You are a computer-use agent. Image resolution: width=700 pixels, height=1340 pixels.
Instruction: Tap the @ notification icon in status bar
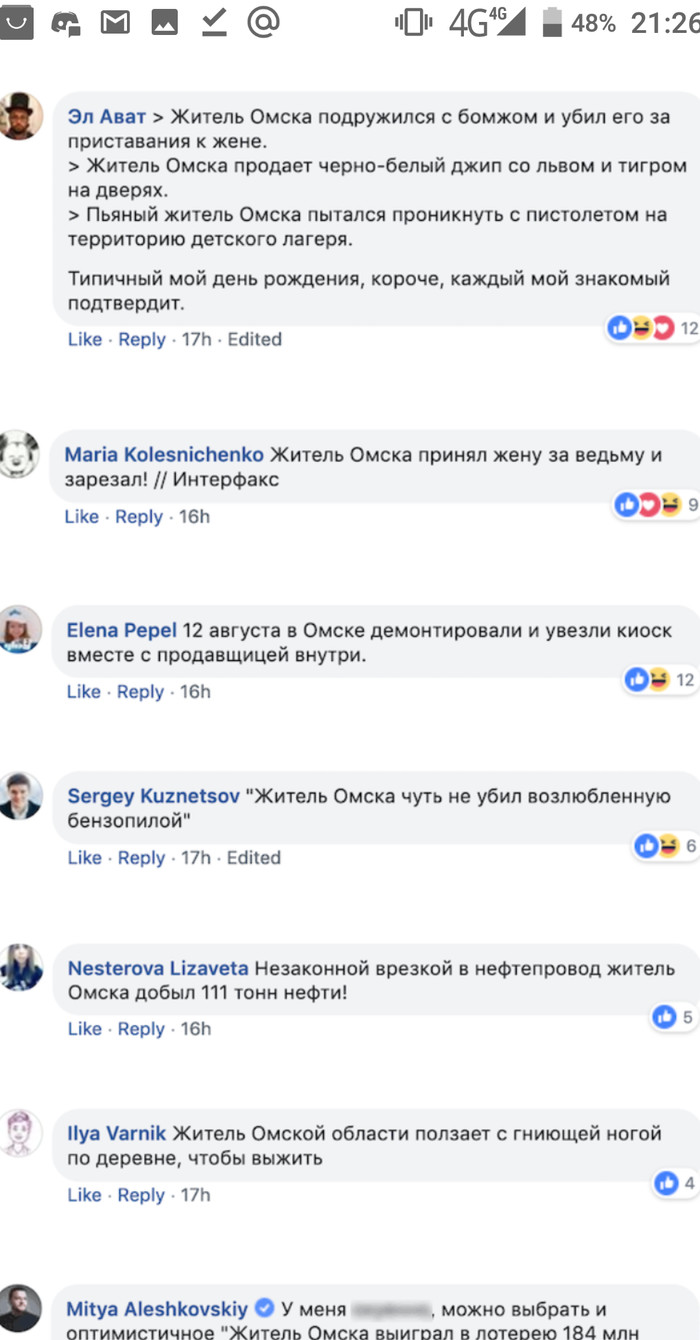point(263,22)
